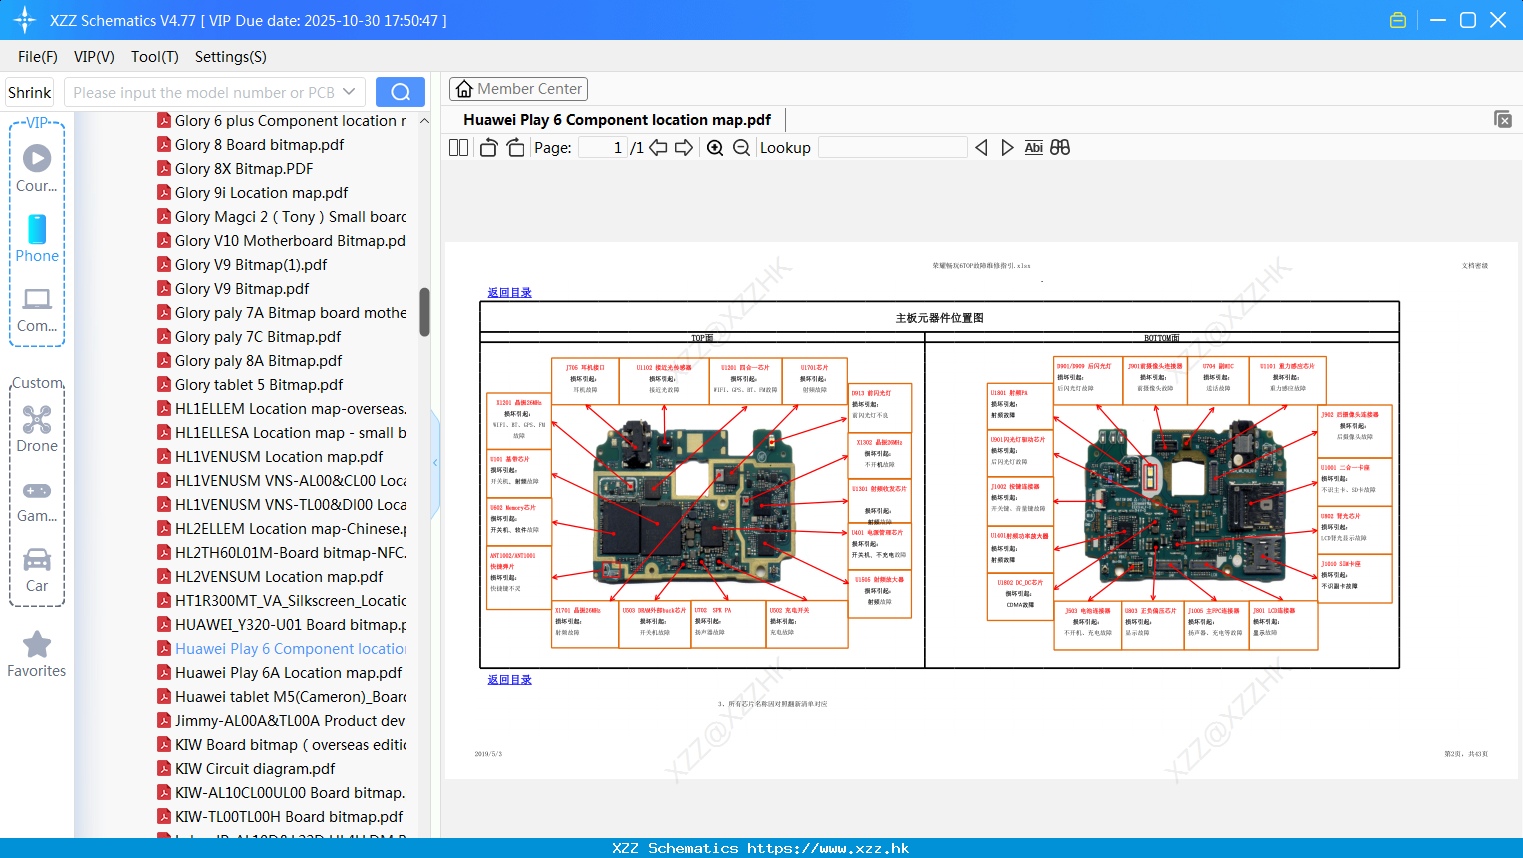Click the Abi text select icon

pyautogui.click(x=1033, y=148)
